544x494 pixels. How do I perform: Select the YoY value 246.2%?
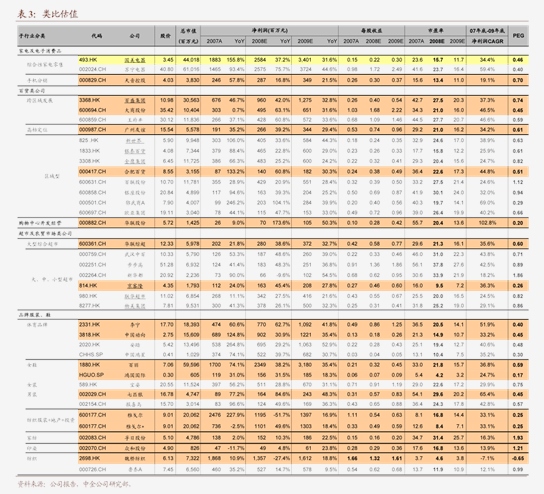[236, 202]
